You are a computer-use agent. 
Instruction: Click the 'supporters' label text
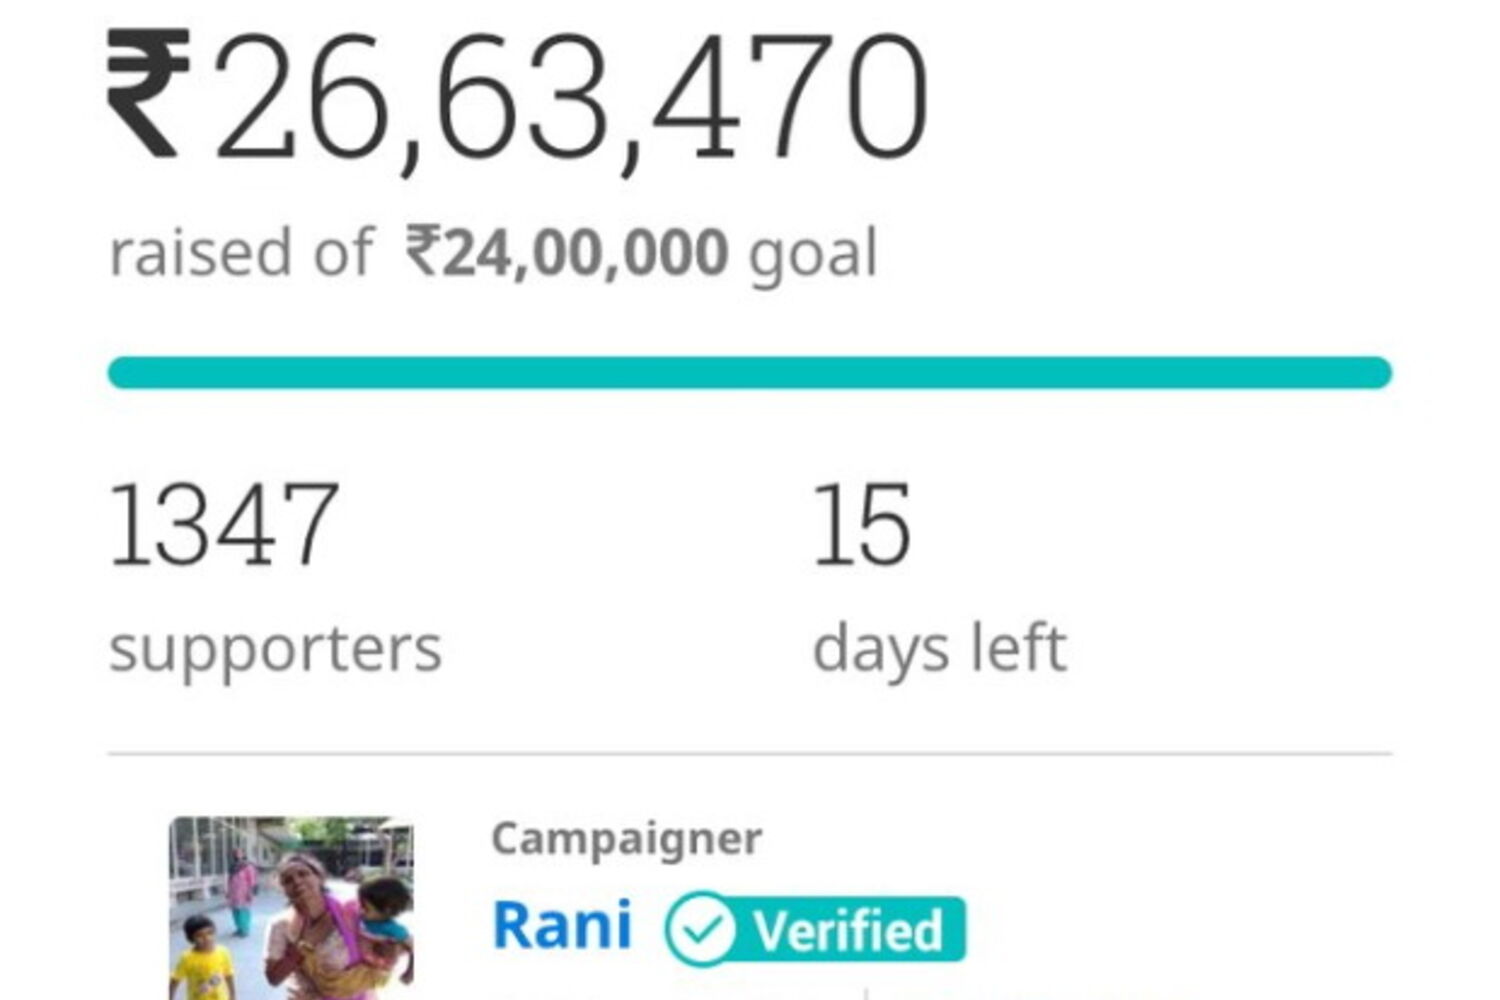coord(275,650)
